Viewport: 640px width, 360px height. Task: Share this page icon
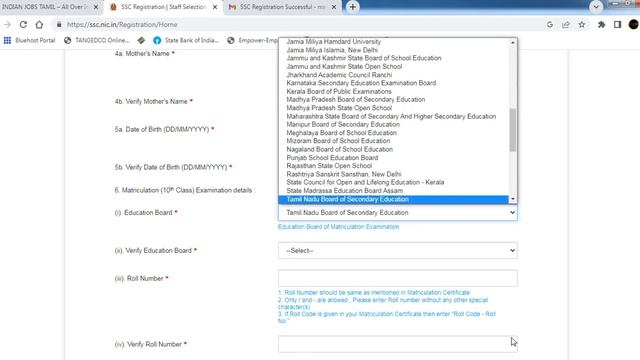(566, 24)
